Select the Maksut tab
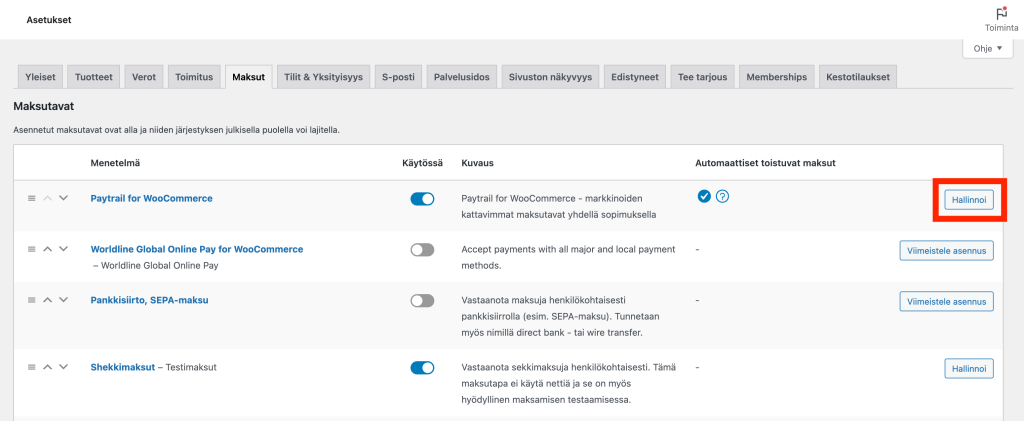This screenshot has height=421, width=1024. (x=248, y=77)
